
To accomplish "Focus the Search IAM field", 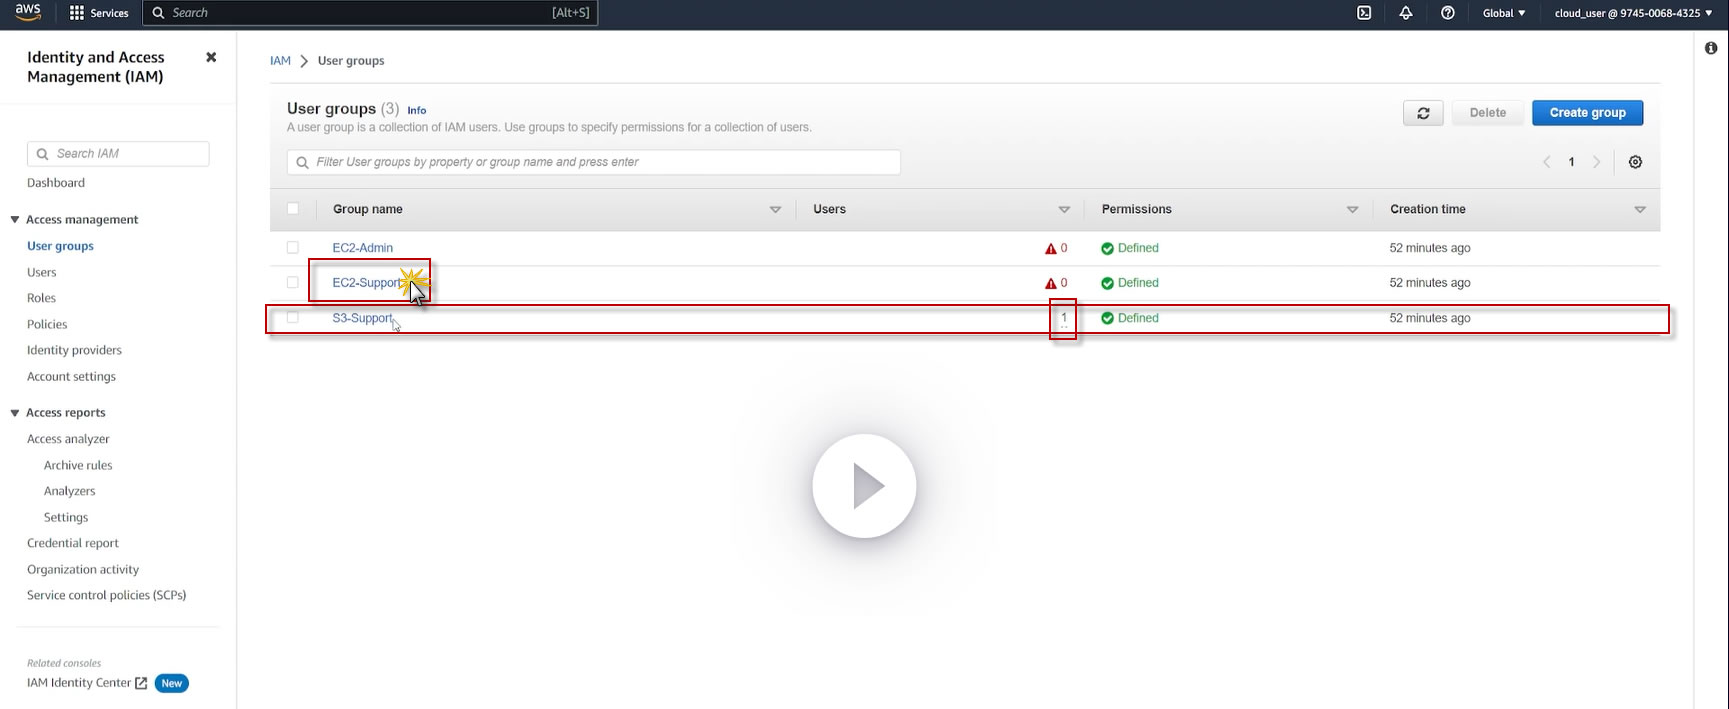I will (x=118, y=154).
